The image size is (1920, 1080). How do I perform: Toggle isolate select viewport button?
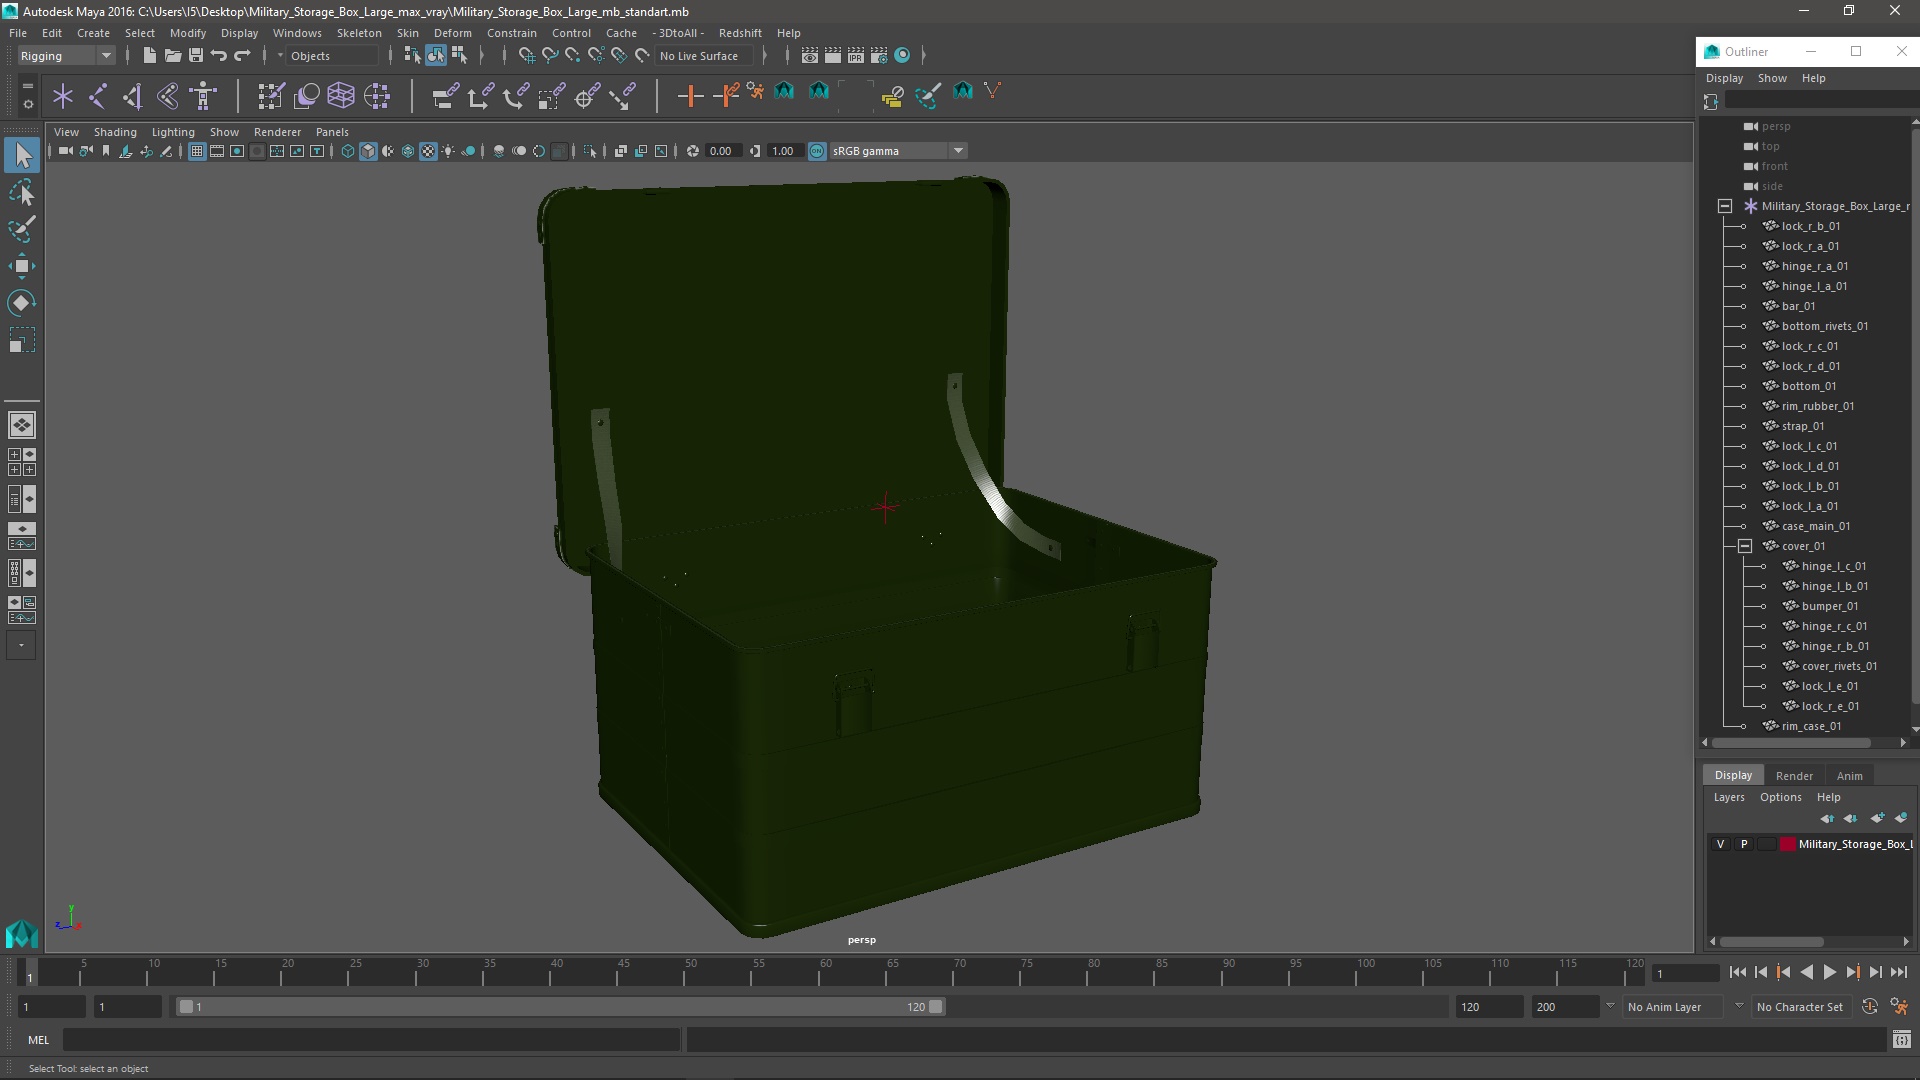(x=590, y=151)
